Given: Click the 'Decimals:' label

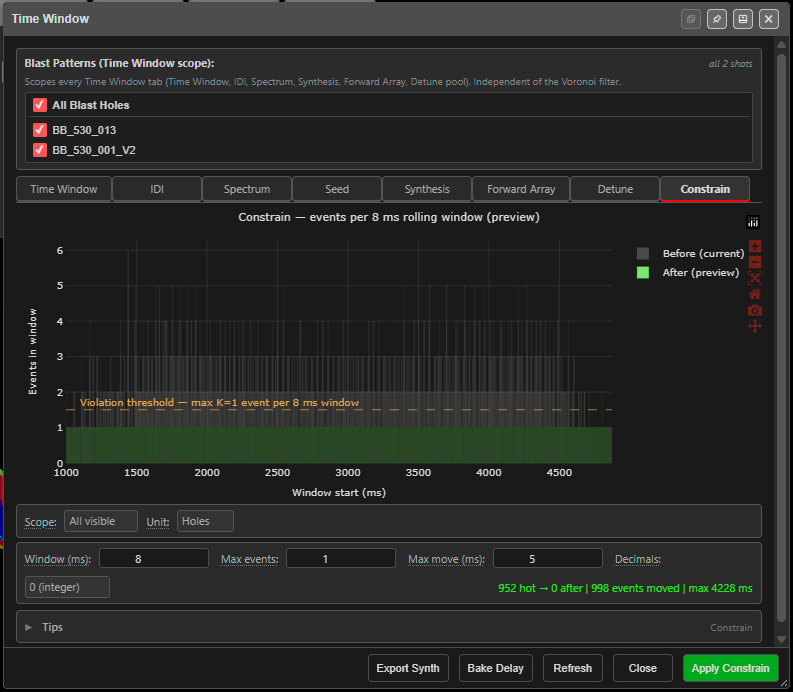Looking at the screenshot, I should tap(638, 559).
